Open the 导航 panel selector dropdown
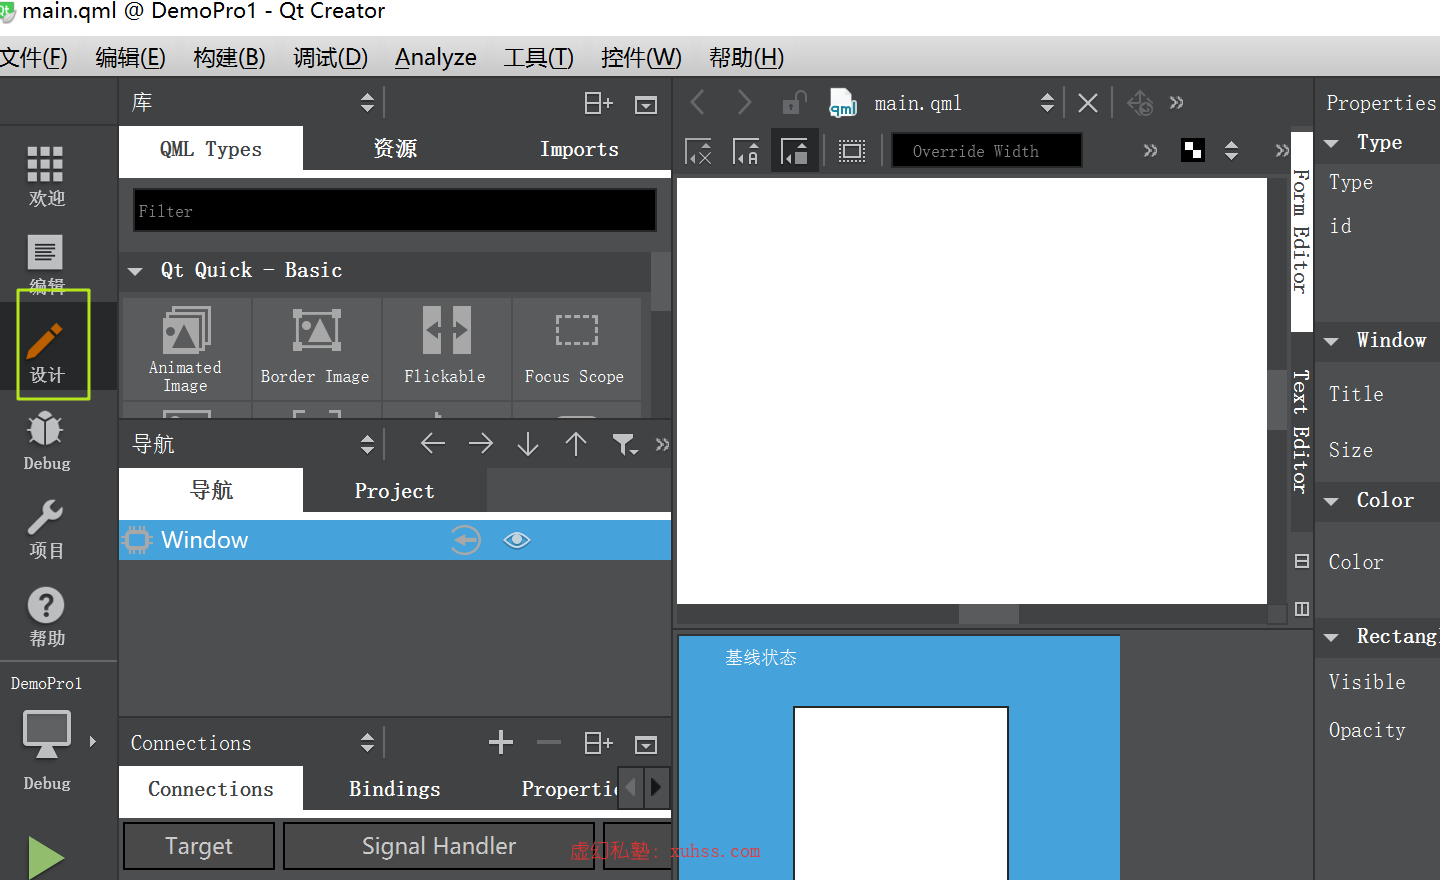Image resolution: width=1440 pixels, height=880 pixels. click(367, 444)
